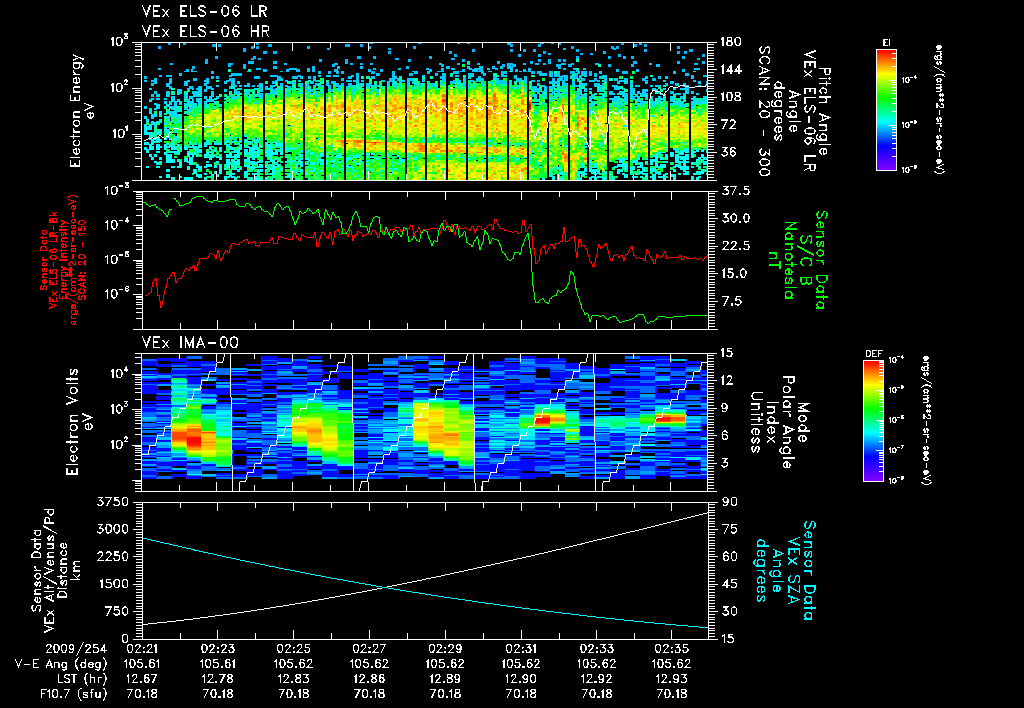
Task: Select the 'VEx ELS-06 HR' title text
Action: point(205,31)
